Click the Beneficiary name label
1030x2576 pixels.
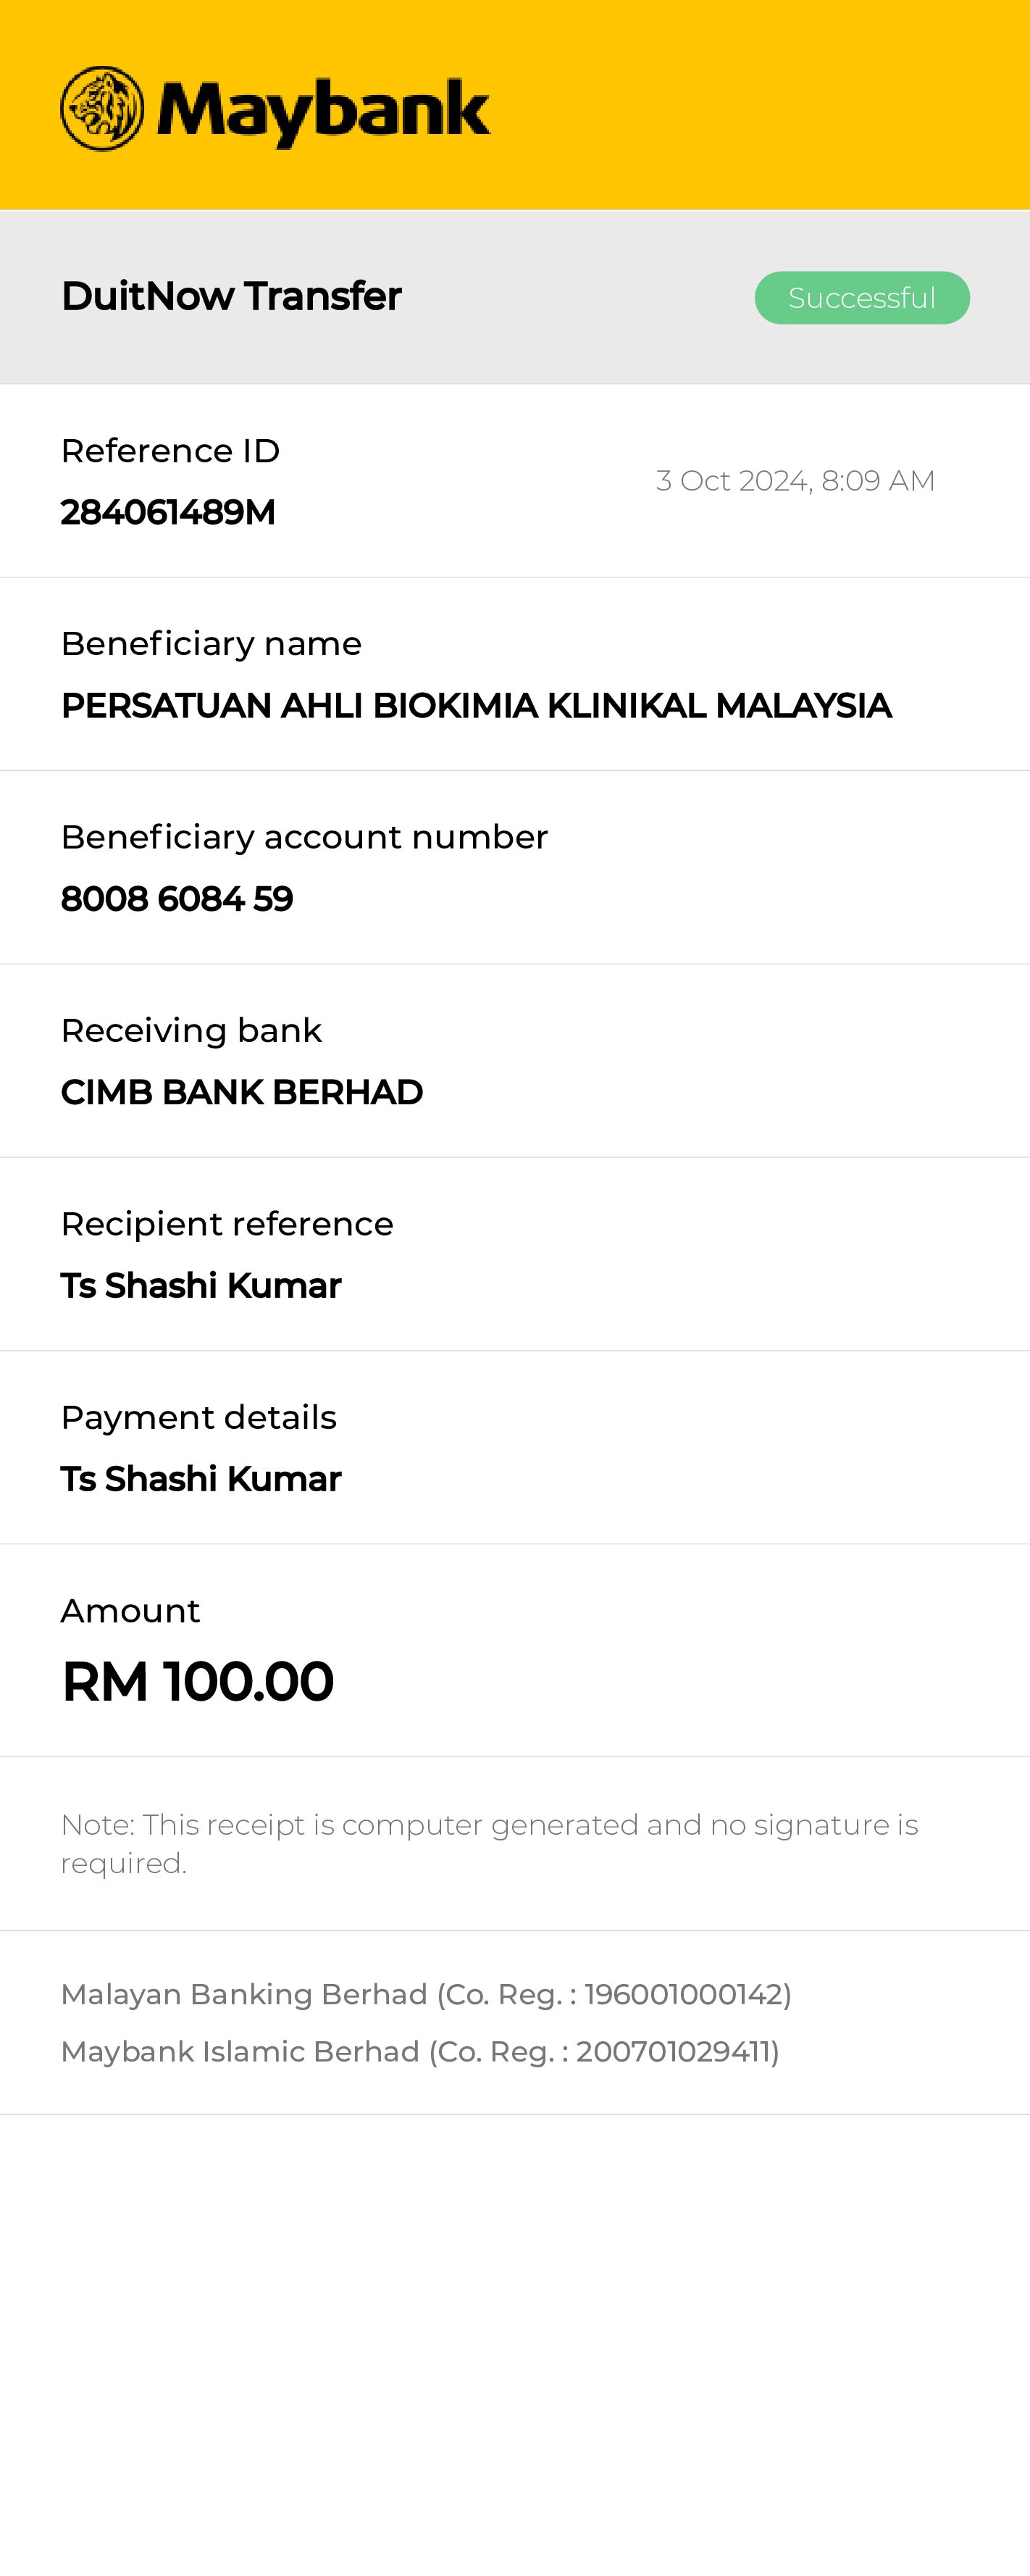tap(211, 644)
